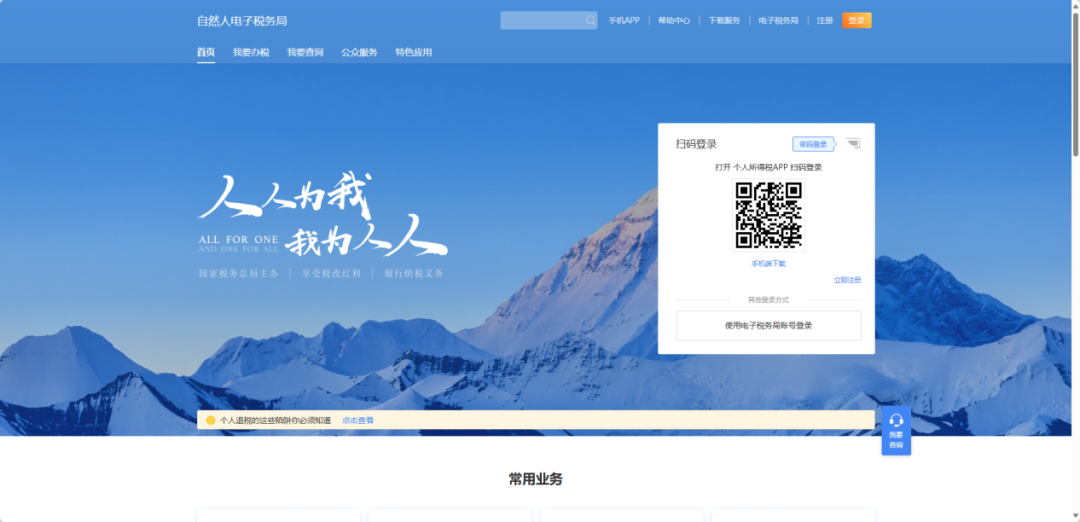The width and height of the screenshot is (1080, 522).
Task: Click the 点击查看 notice link
Action: [357, 420]
